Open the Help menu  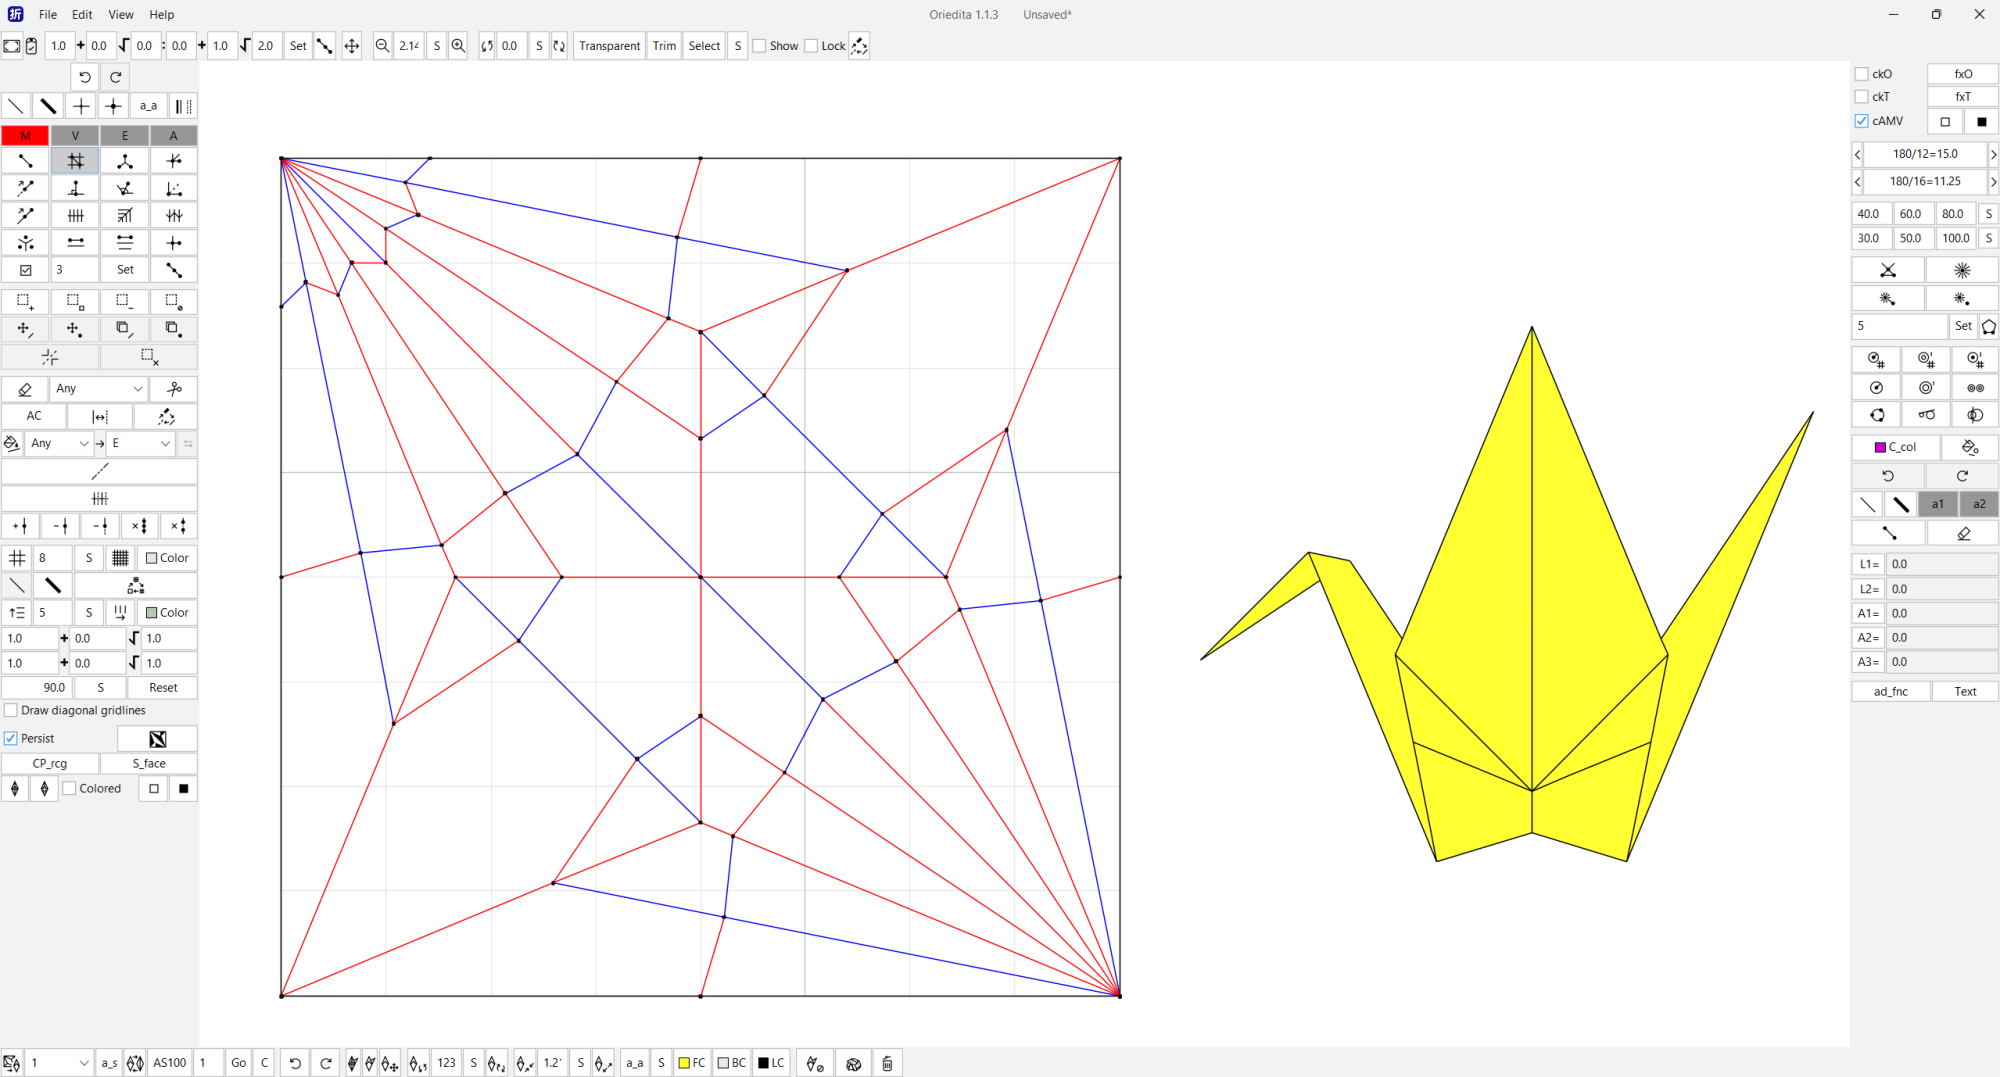pos(162,15)
